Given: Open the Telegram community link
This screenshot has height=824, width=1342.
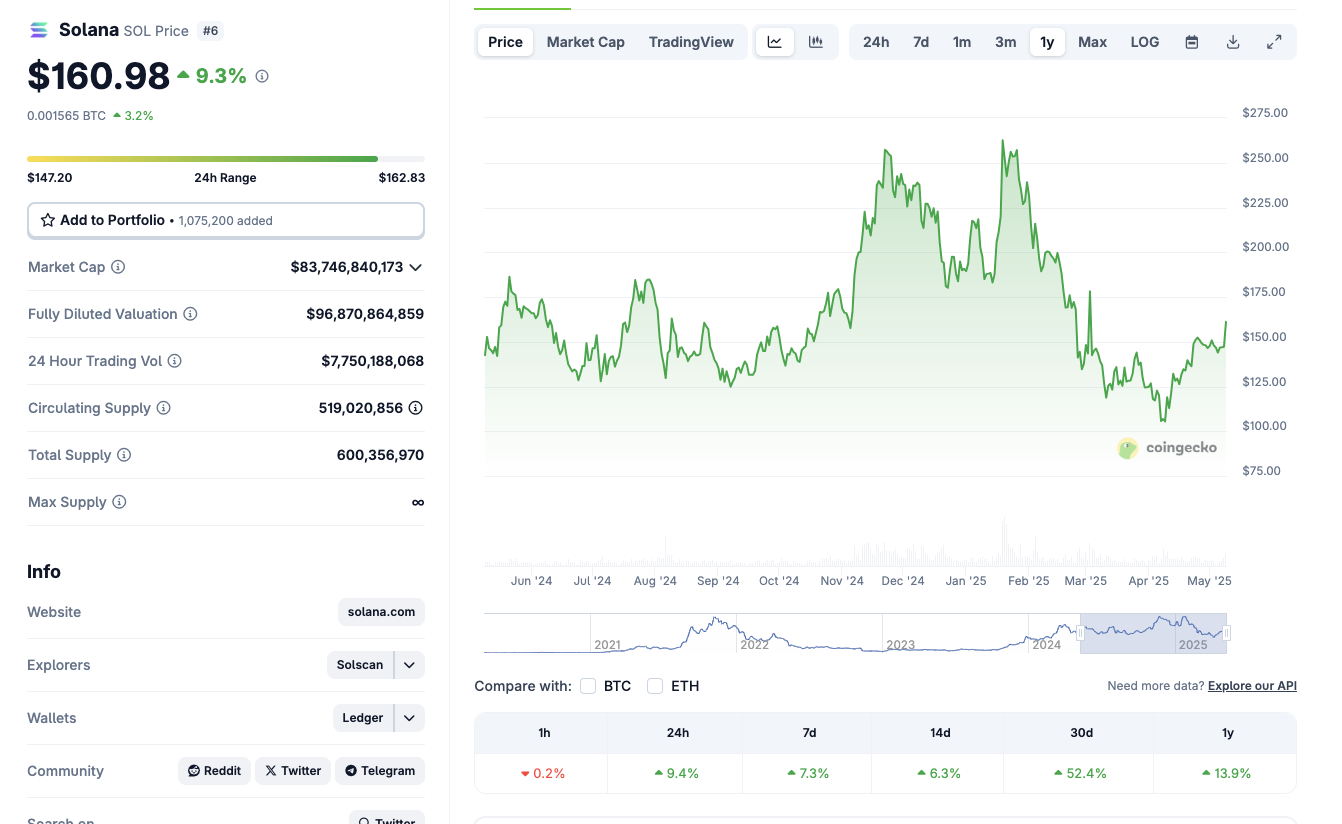Looking at the screenshot, I should pyautogui.click(x=380, y=771).
